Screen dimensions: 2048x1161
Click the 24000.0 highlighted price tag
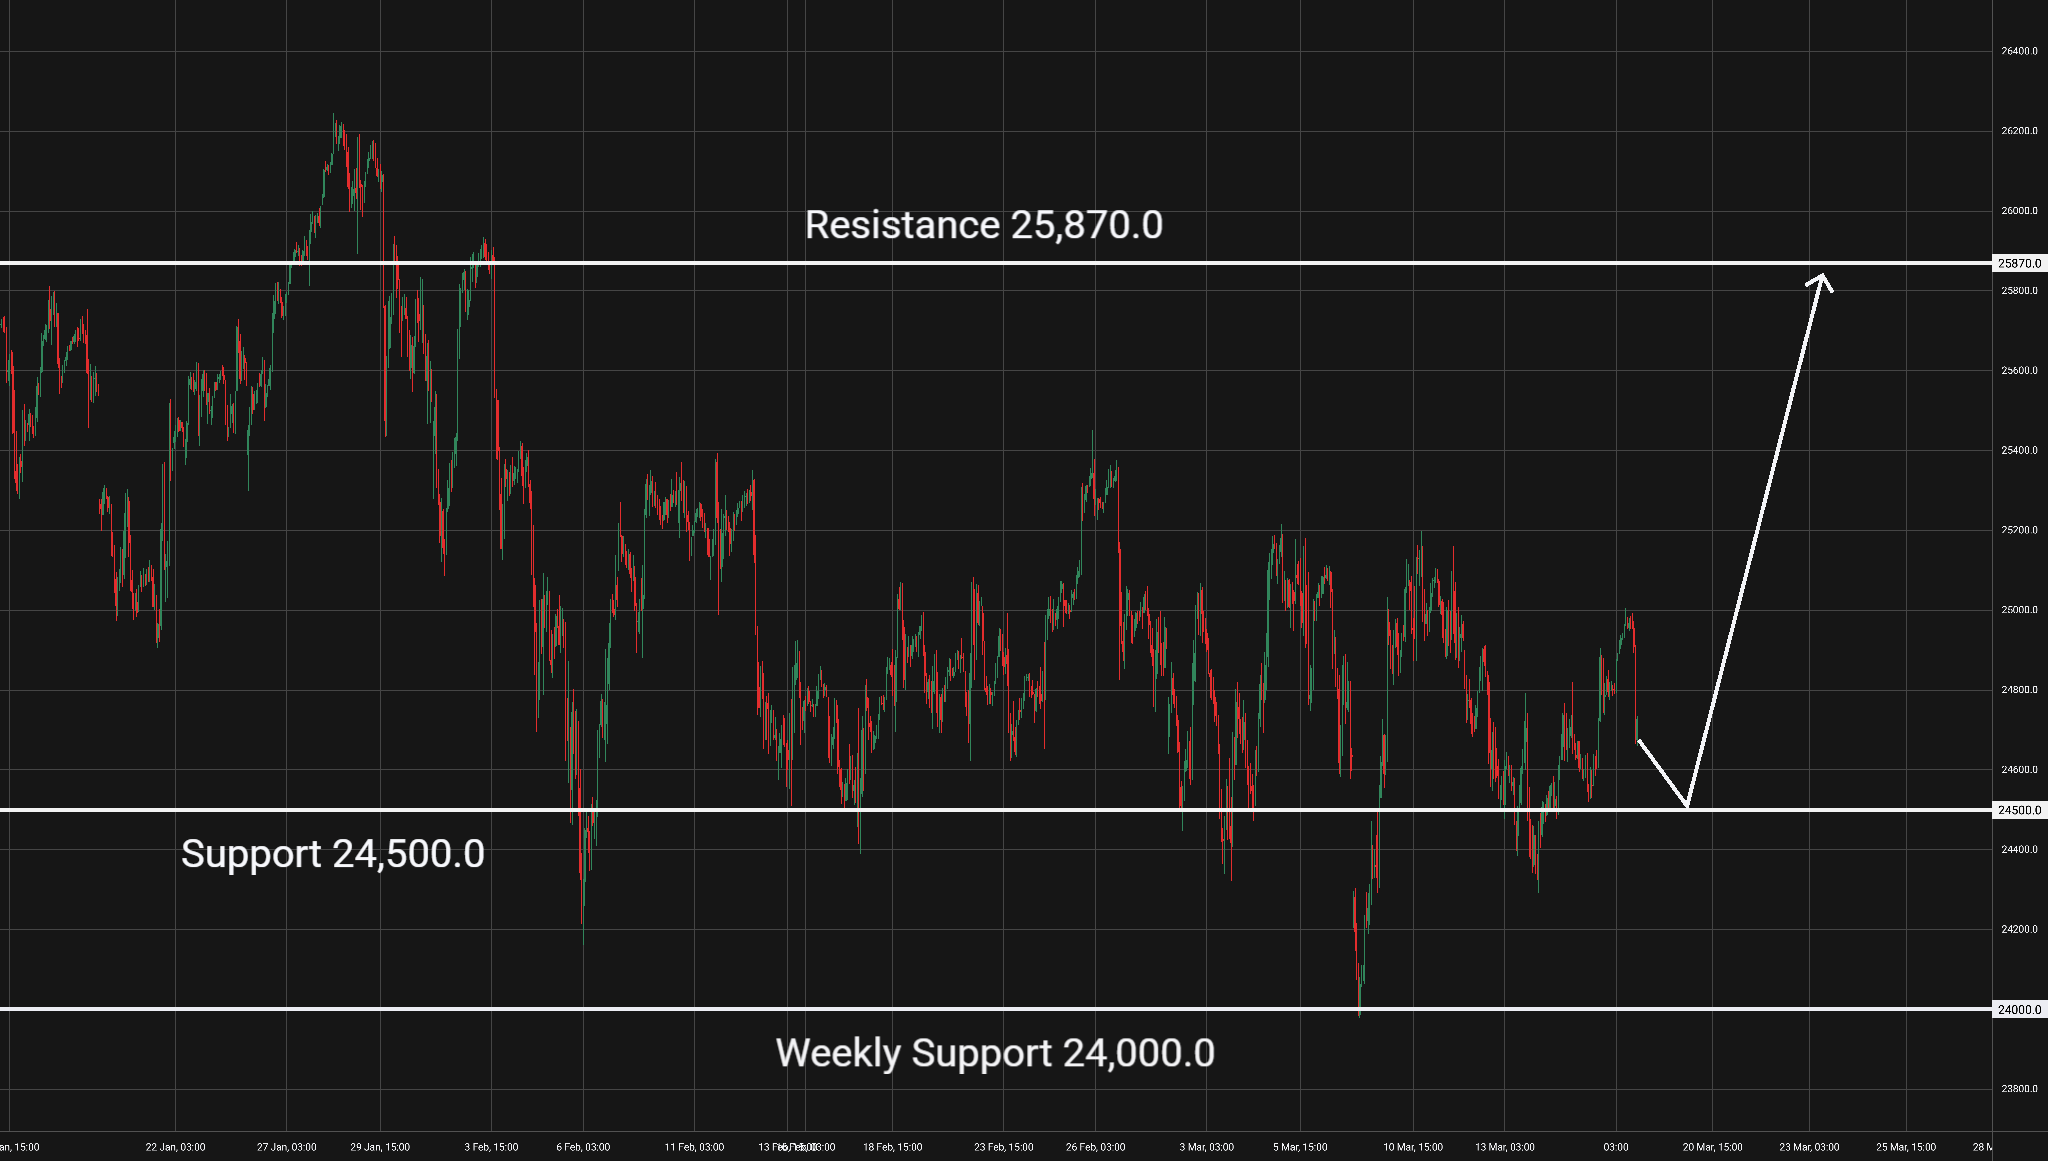[x=2019, y=1009]
